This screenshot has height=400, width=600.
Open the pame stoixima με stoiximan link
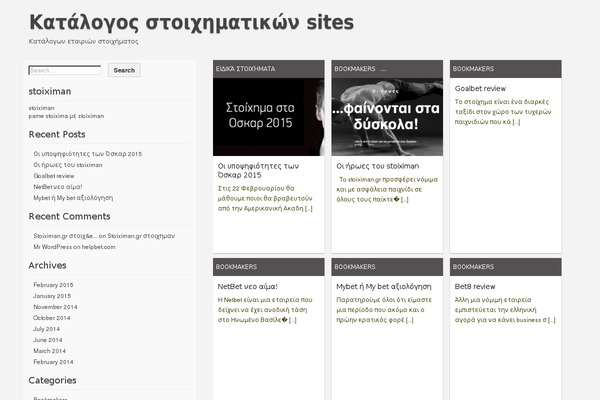(66, 116)
